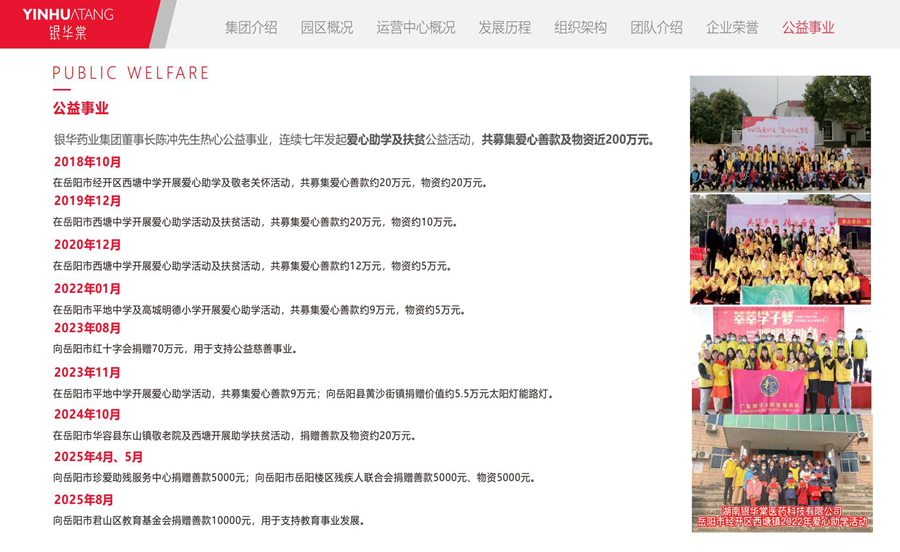
Task: Click the red 公益事业 section title
Action: pos(81,108)
